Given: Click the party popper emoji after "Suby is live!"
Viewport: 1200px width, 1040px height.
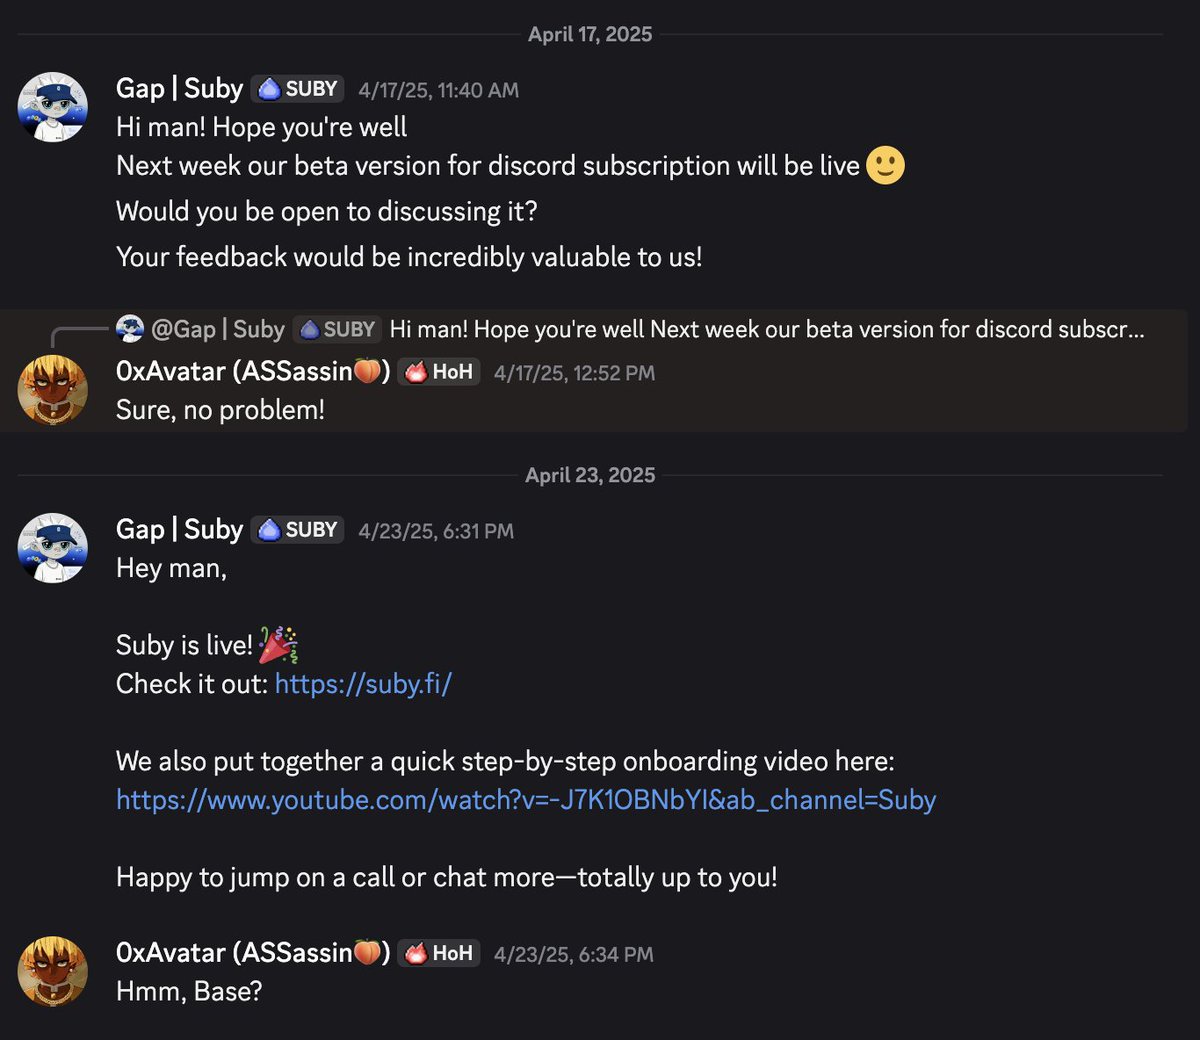Looking at the screenshot, I should [278, 645].
